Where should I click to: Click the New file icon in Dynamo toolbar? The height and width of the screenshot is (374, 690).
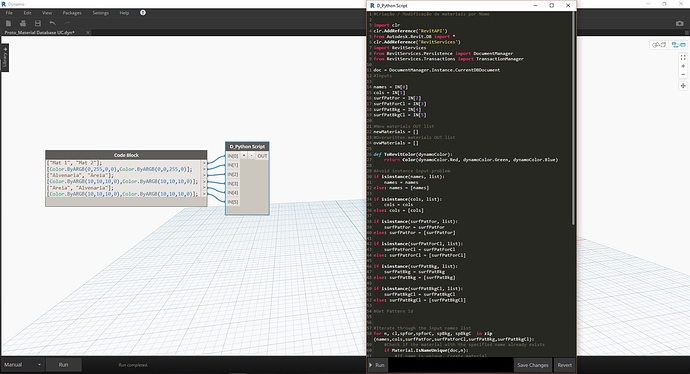(8, 23)
